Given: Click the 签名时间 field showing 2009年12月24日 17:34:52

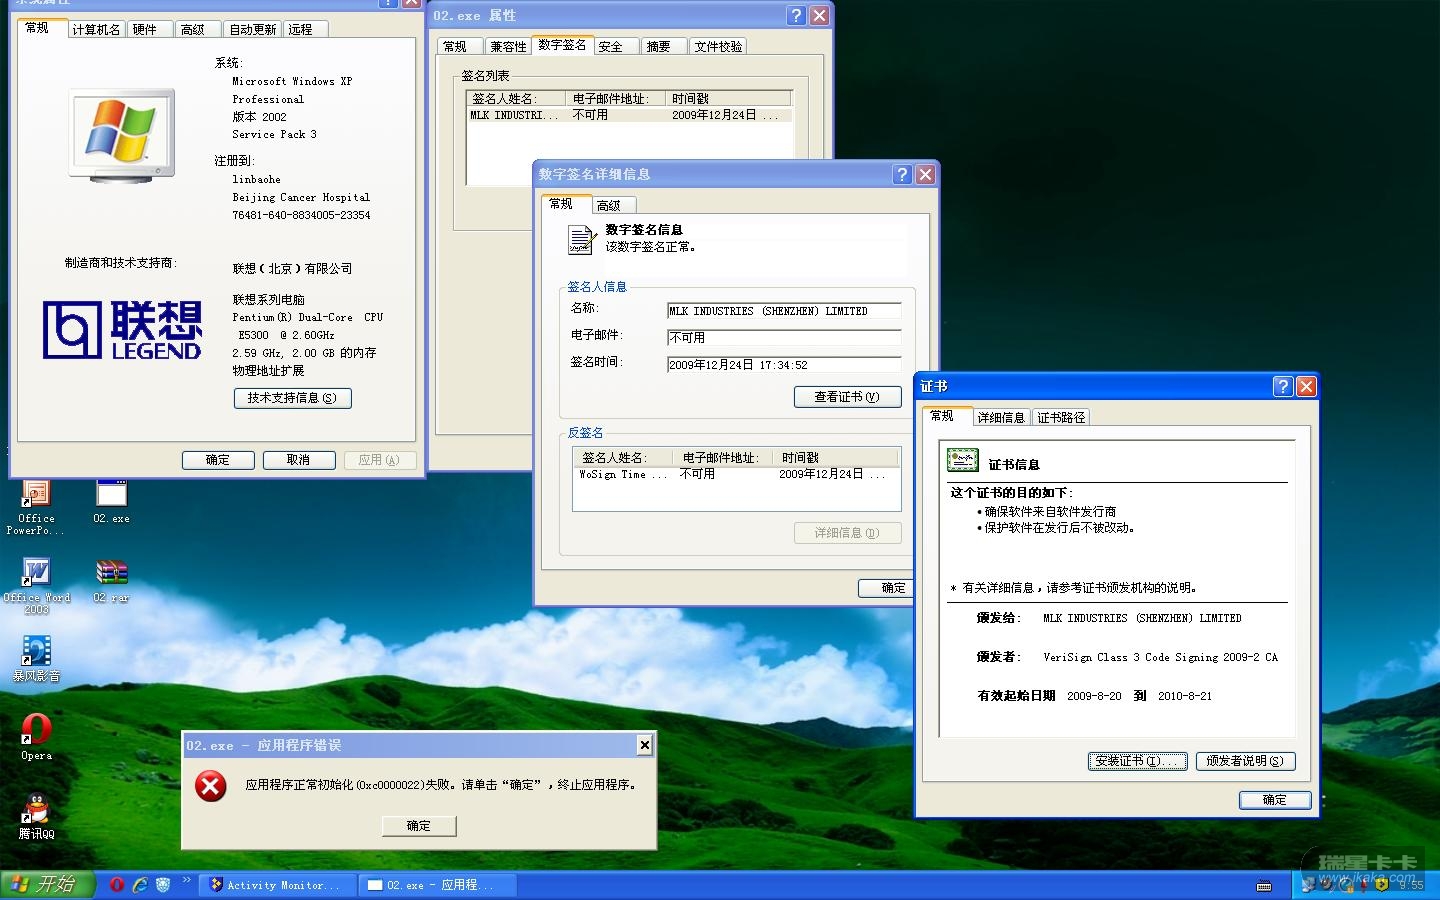Looking at the screenshot, I should coord(784,365).
